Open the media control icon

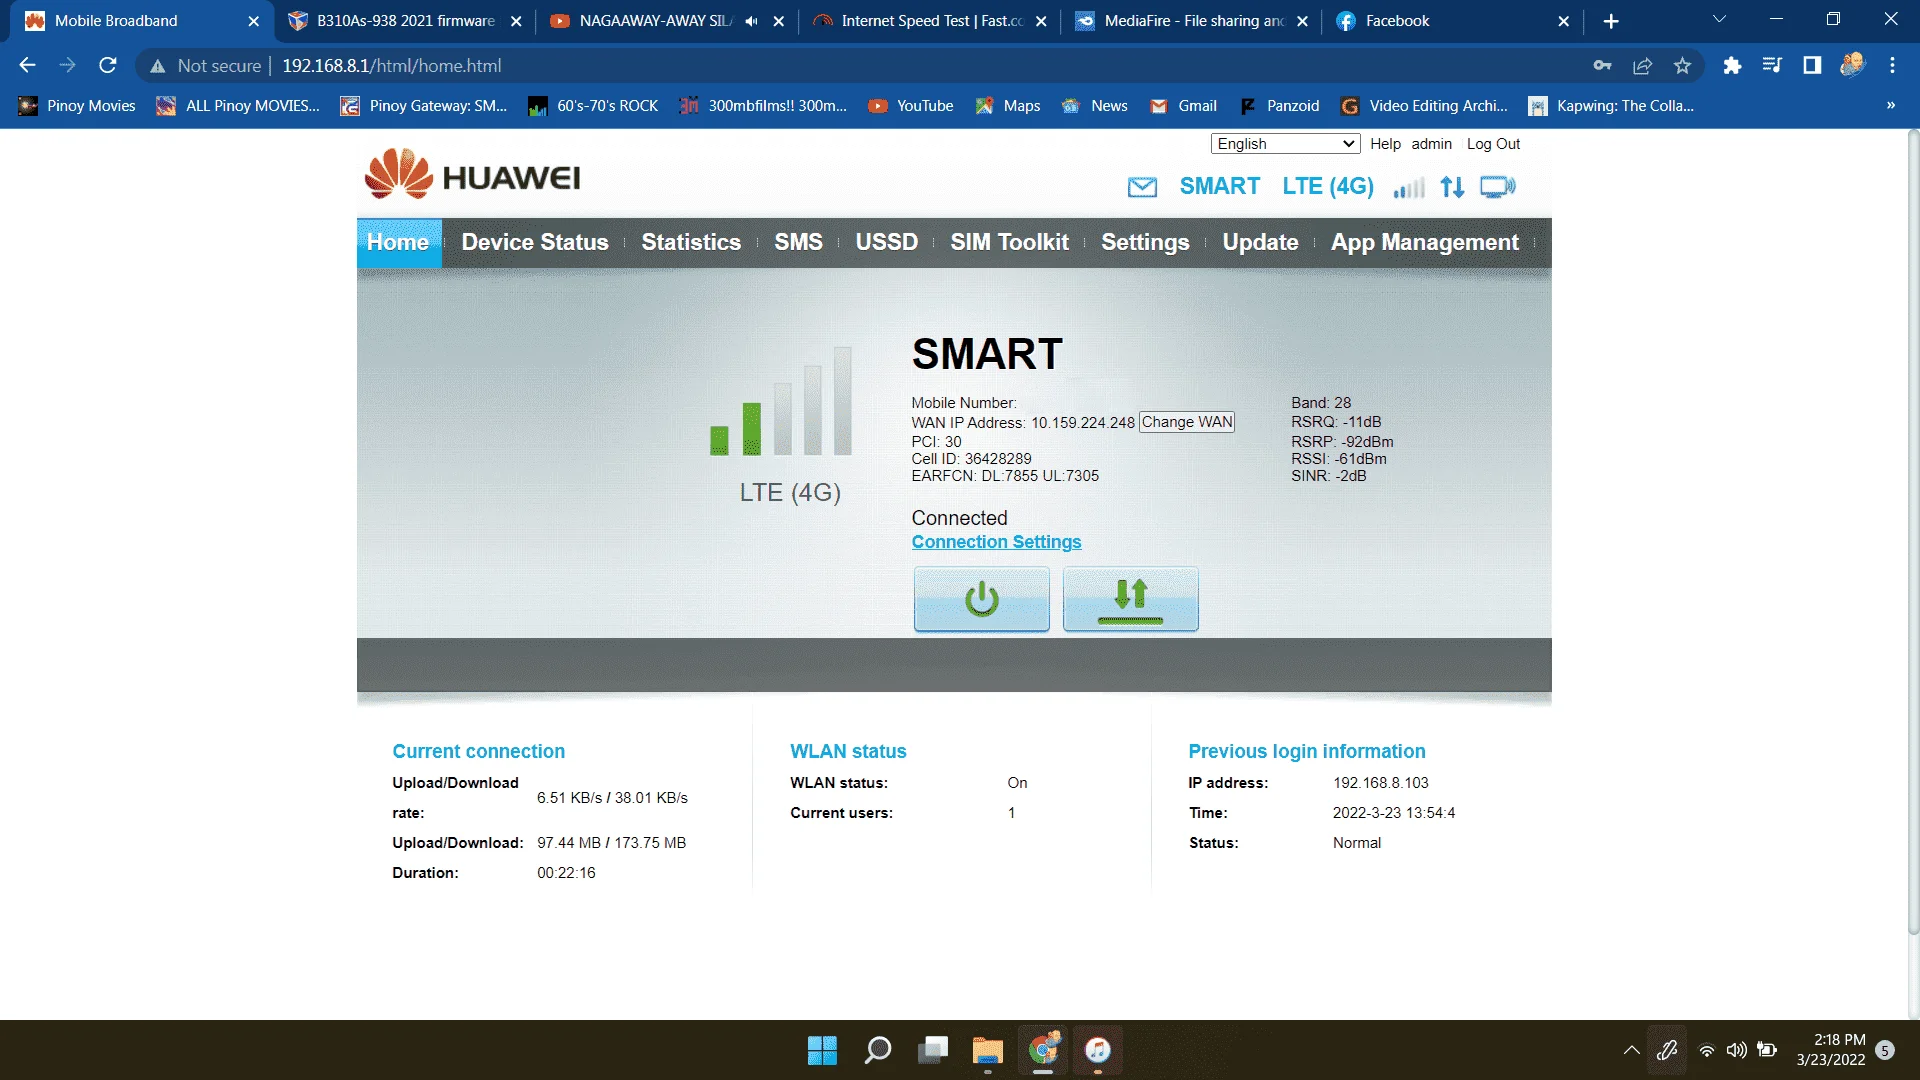[x=1772, y=65]
